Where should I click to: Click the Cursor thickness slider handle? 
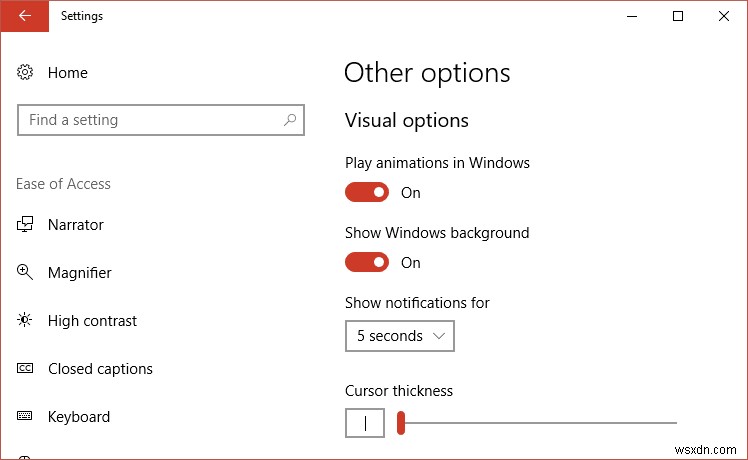pos(401,423)
